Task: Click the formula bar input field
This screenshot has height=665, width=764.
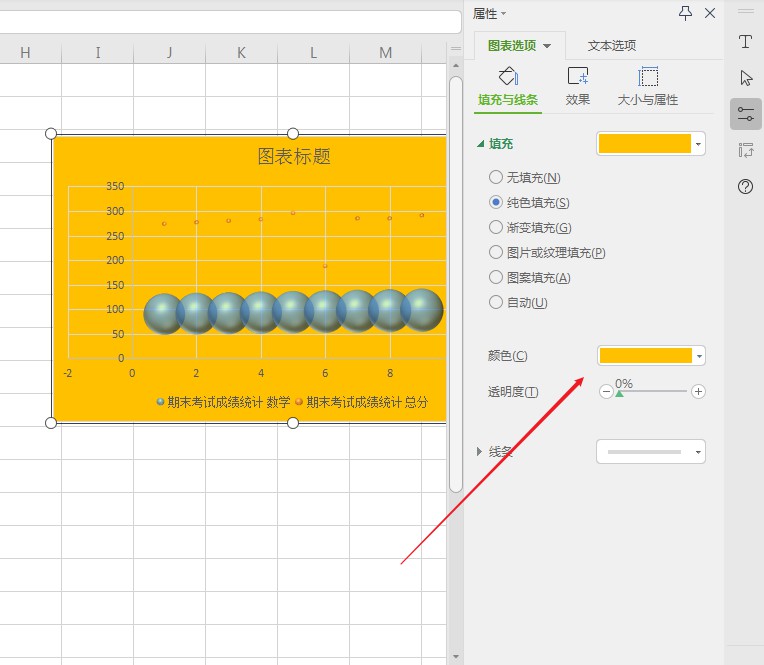Action: 230,22
